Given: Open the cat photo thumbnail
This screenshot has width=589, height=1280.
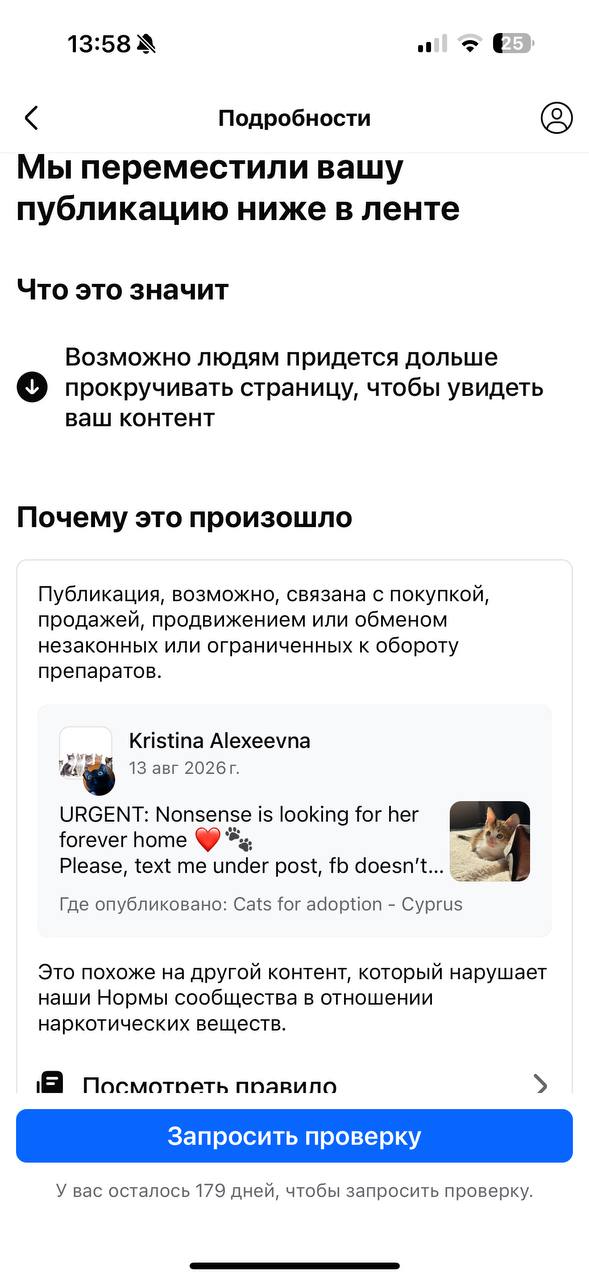Looking at the screenshot, I should pos(490,841).
